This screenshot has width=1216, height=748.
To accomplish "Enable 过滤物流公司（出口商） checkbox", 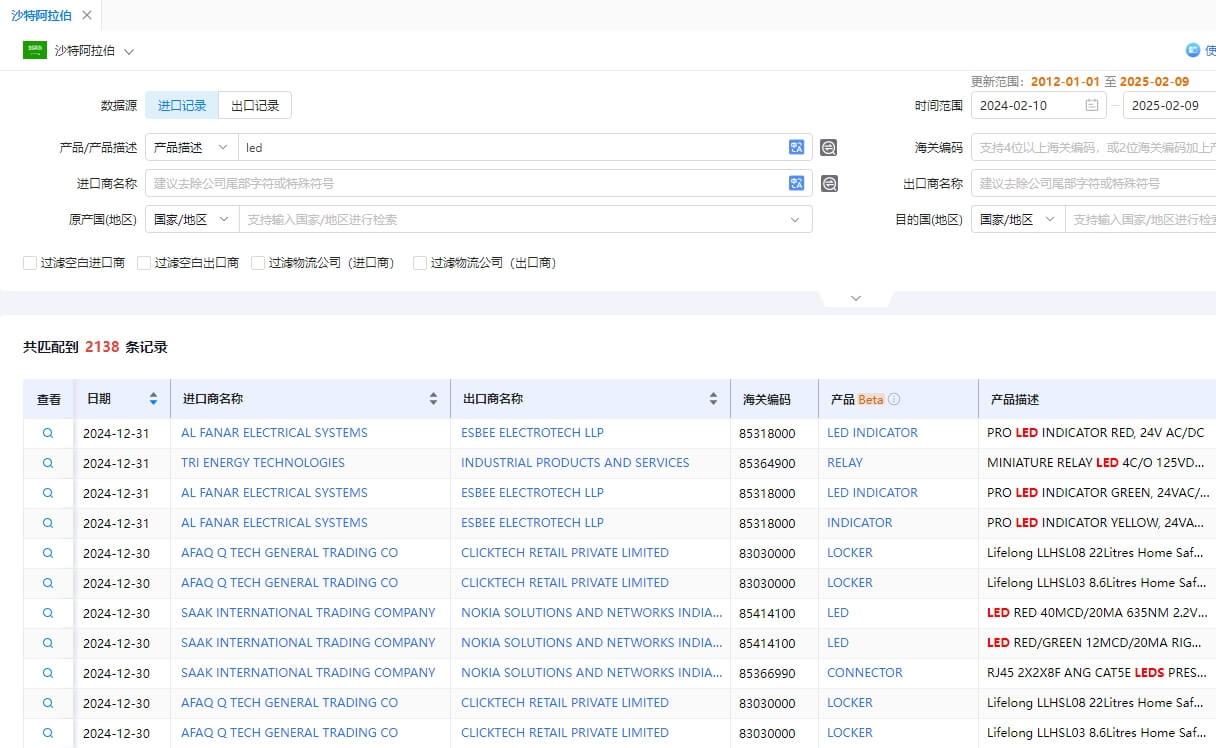I will 420,263.
